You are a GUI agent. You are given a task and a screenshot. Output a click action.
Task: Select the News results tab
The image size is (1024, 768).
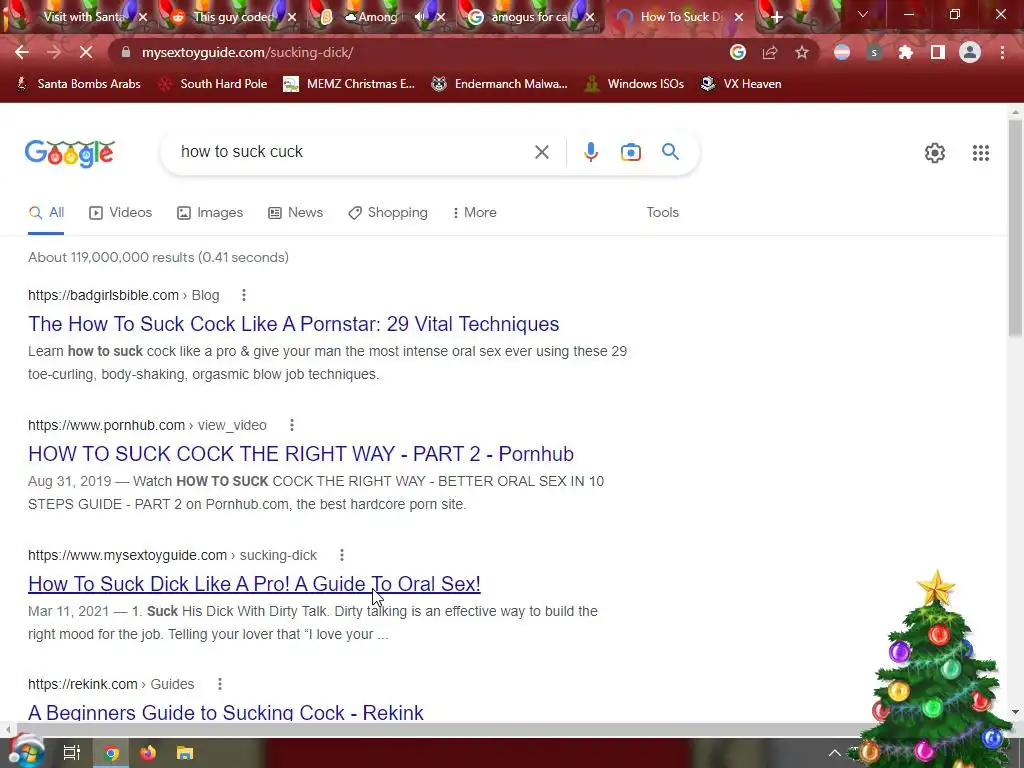coord(296,212)
